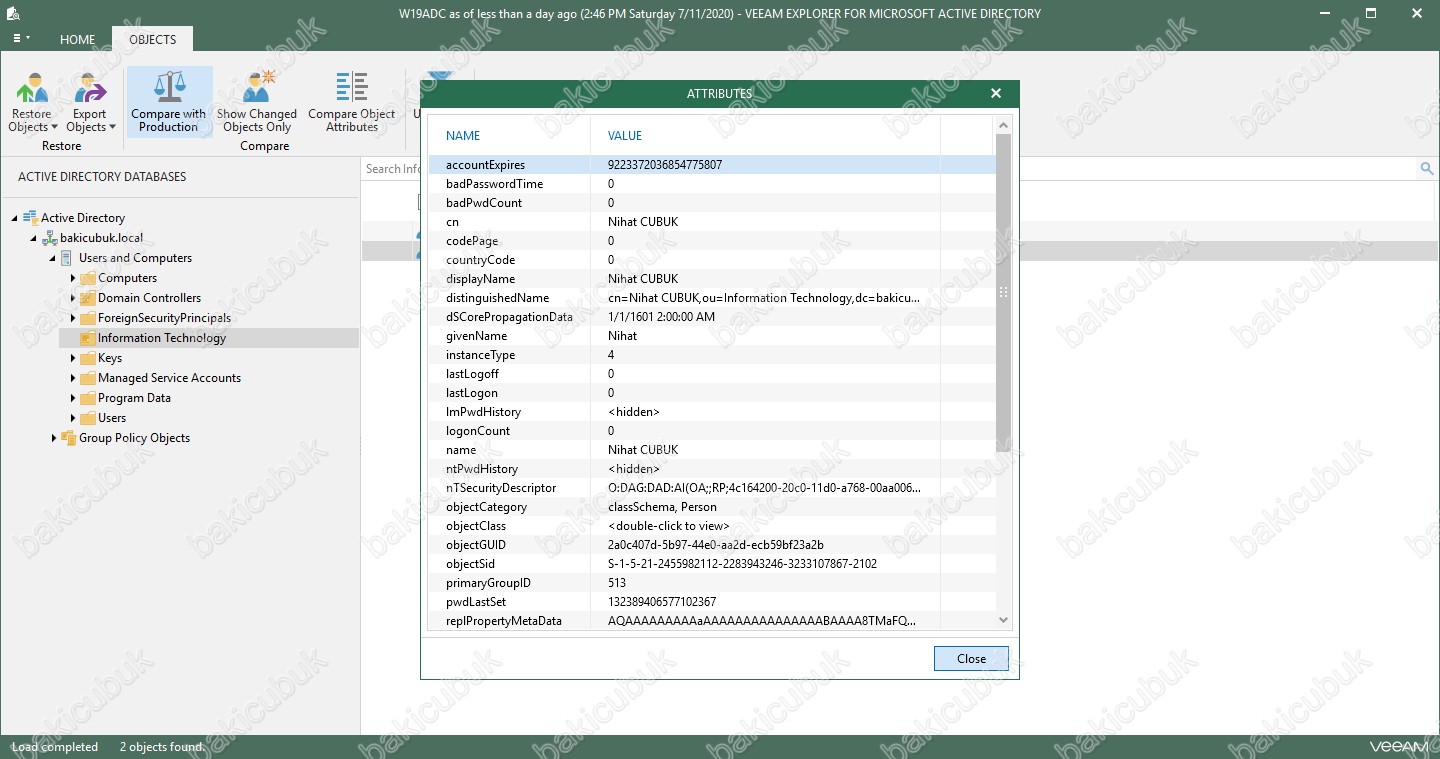
Task: Expand the Users tree node
Action: point(73,418)
